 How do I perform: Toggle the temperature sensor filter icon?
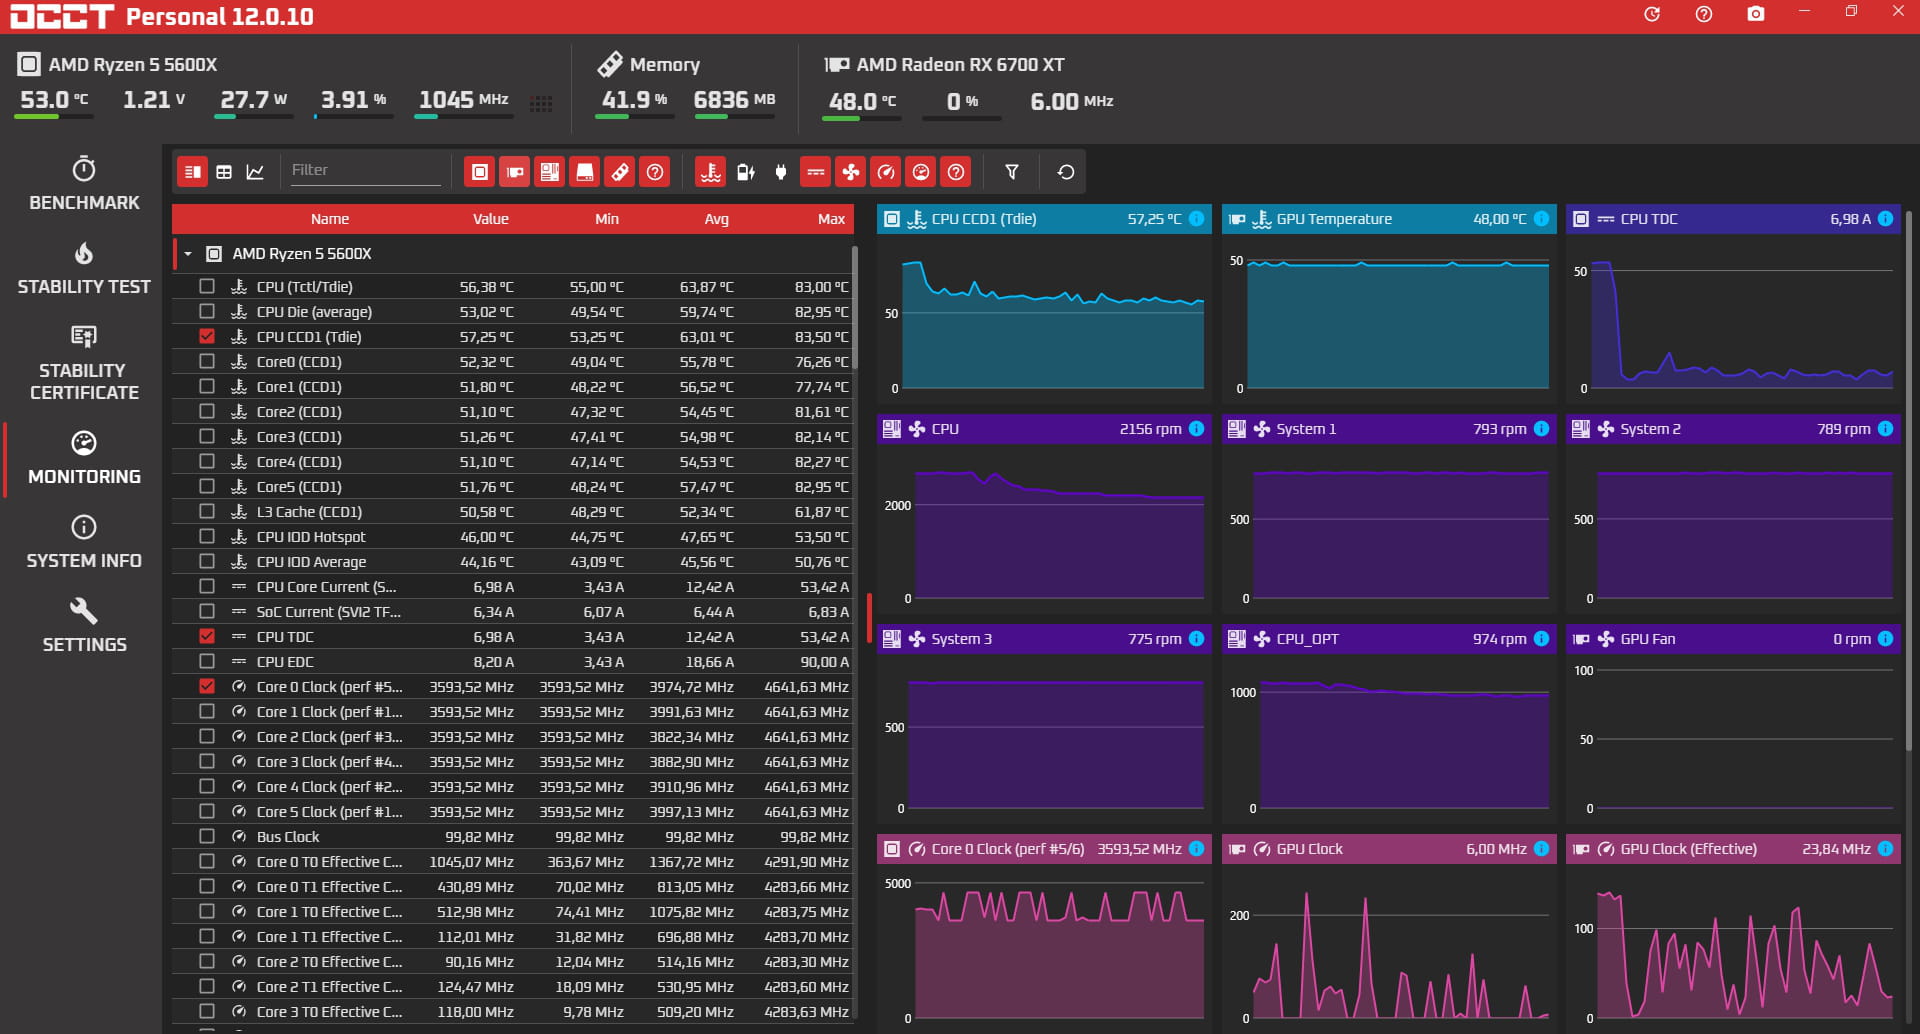(711, 172)
